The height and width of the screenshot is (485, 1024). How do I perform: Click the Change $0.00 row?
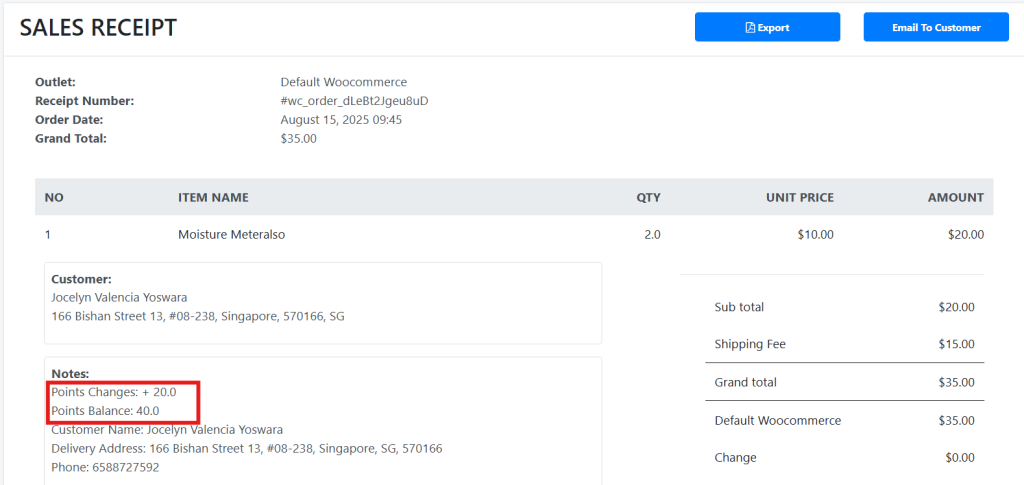(x=843, y=457)
